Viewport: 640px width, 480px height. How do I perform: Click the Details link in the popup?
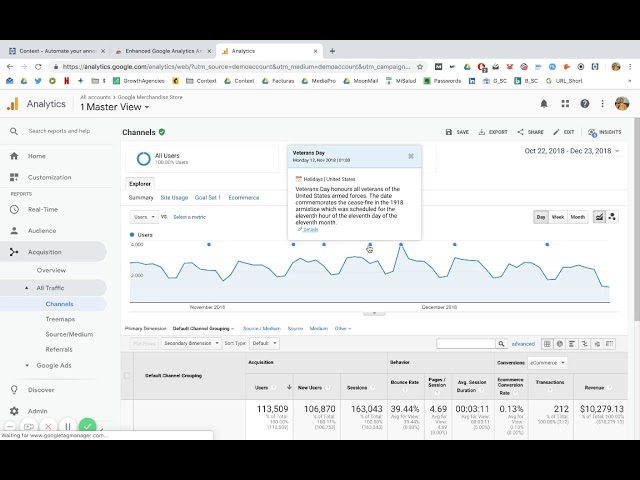click(x=310, y=229)
